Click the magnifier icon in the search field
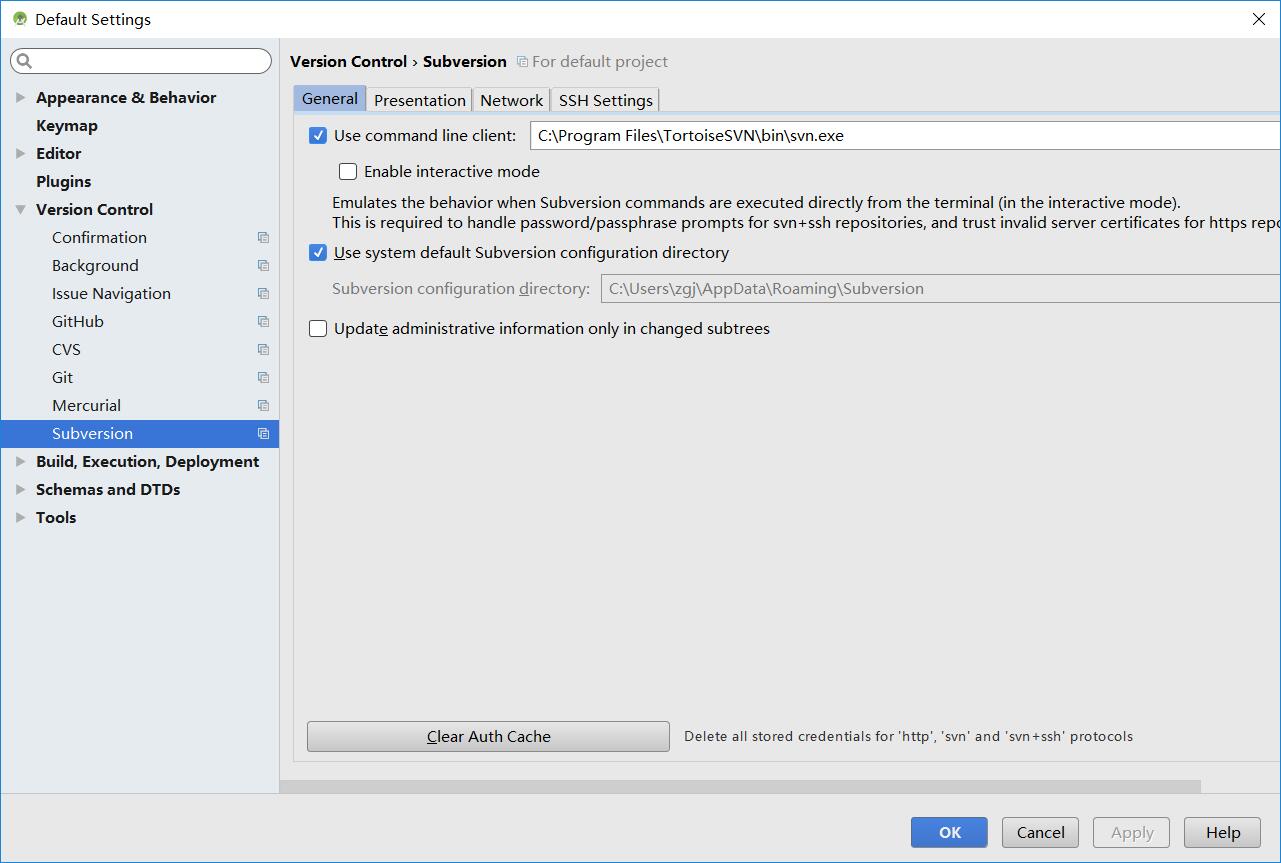This screenshot has width=1281, height=863. pyautogui.click(x=22, y=61)
